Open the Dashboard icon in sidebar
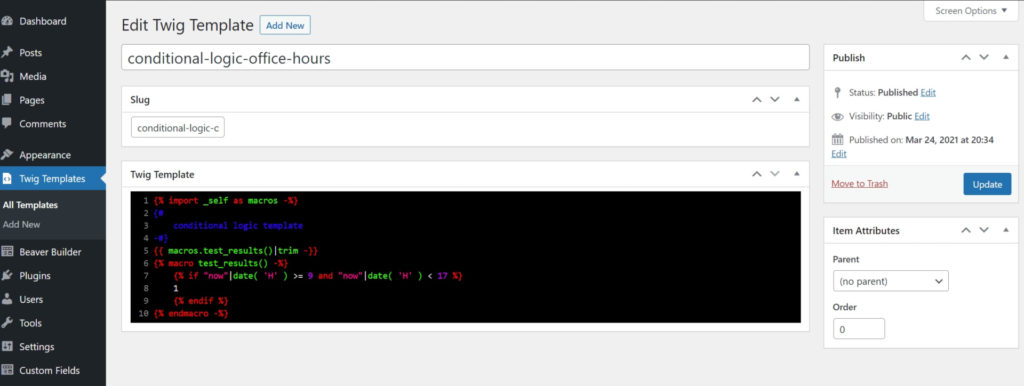This screenshot has width=1024, height=386. (x=7, y=21)
